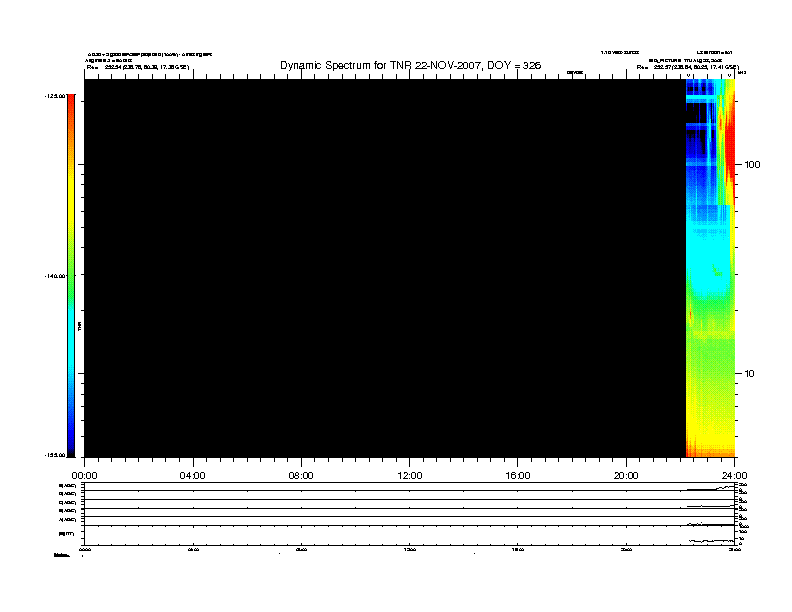Click the Dynamic Spectrum plot title
792x612 pixels.
(410, 65)
